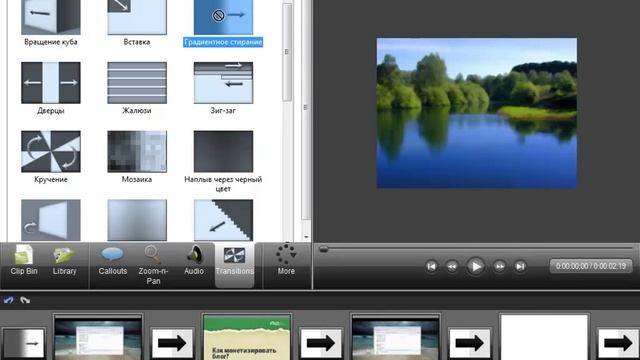Pick the Дверцы transition

coord(51,83)
